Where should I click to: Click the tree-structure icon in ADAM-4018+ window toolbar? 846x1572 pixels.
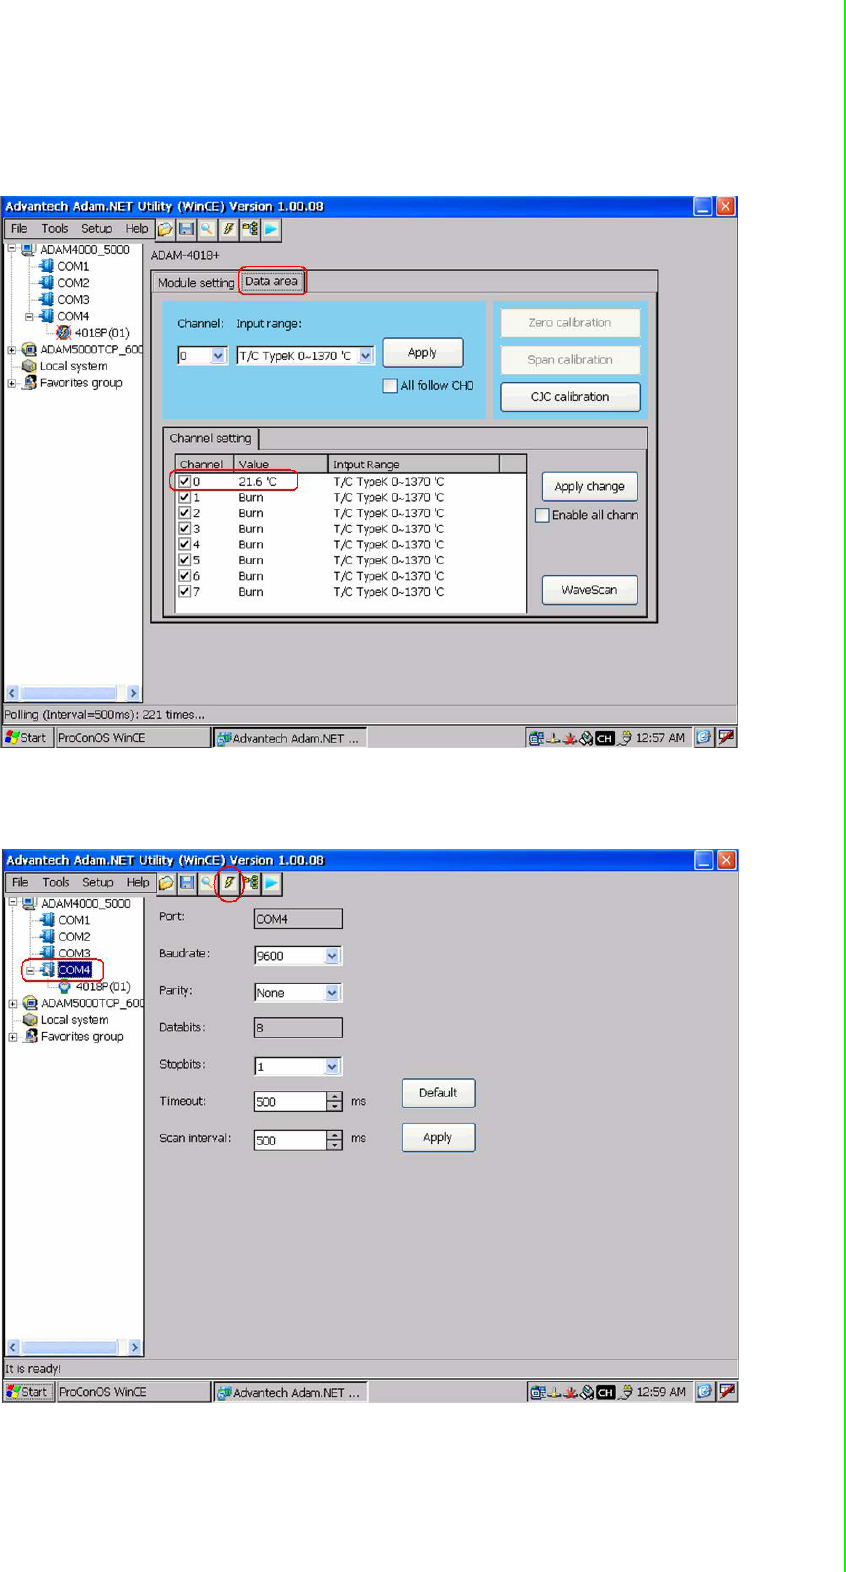pos(250,229)
